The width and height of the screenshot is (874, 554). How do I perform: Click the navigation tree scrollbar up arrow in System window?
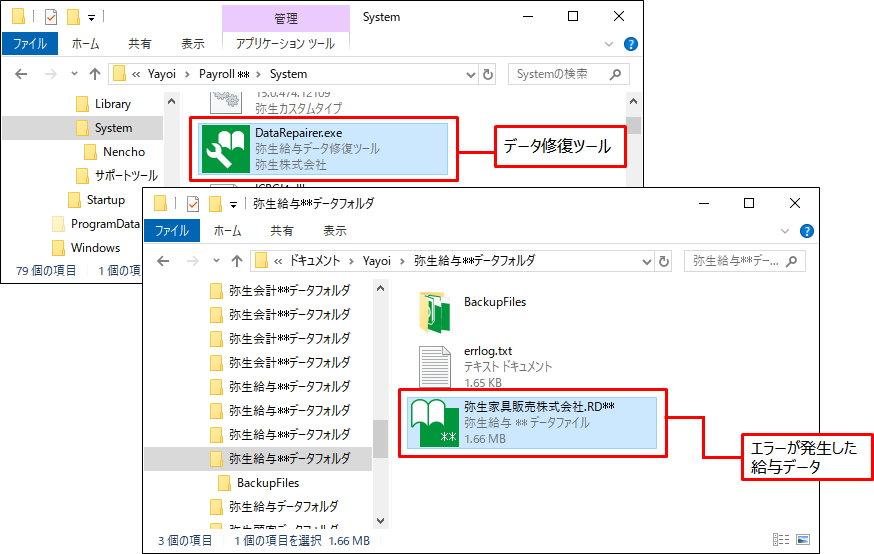click(x=171, y=101)
